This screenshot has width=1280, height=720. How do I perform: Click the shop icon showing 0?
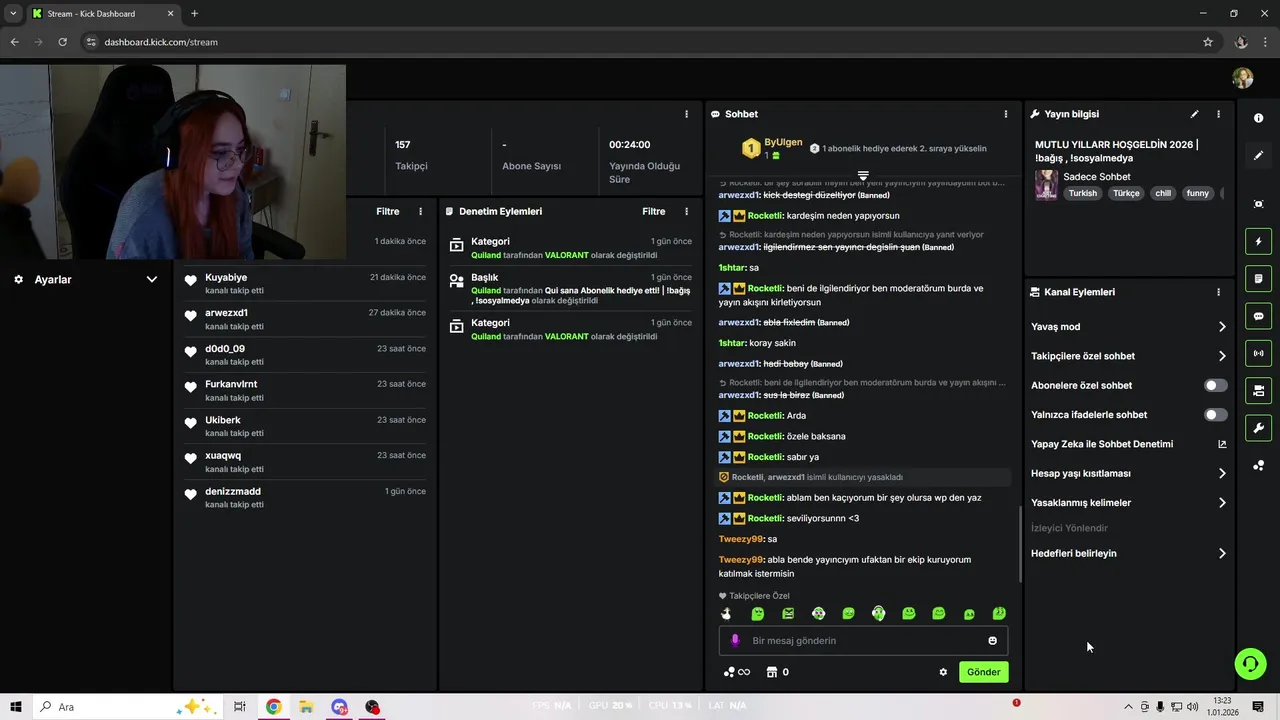point(777,672)
